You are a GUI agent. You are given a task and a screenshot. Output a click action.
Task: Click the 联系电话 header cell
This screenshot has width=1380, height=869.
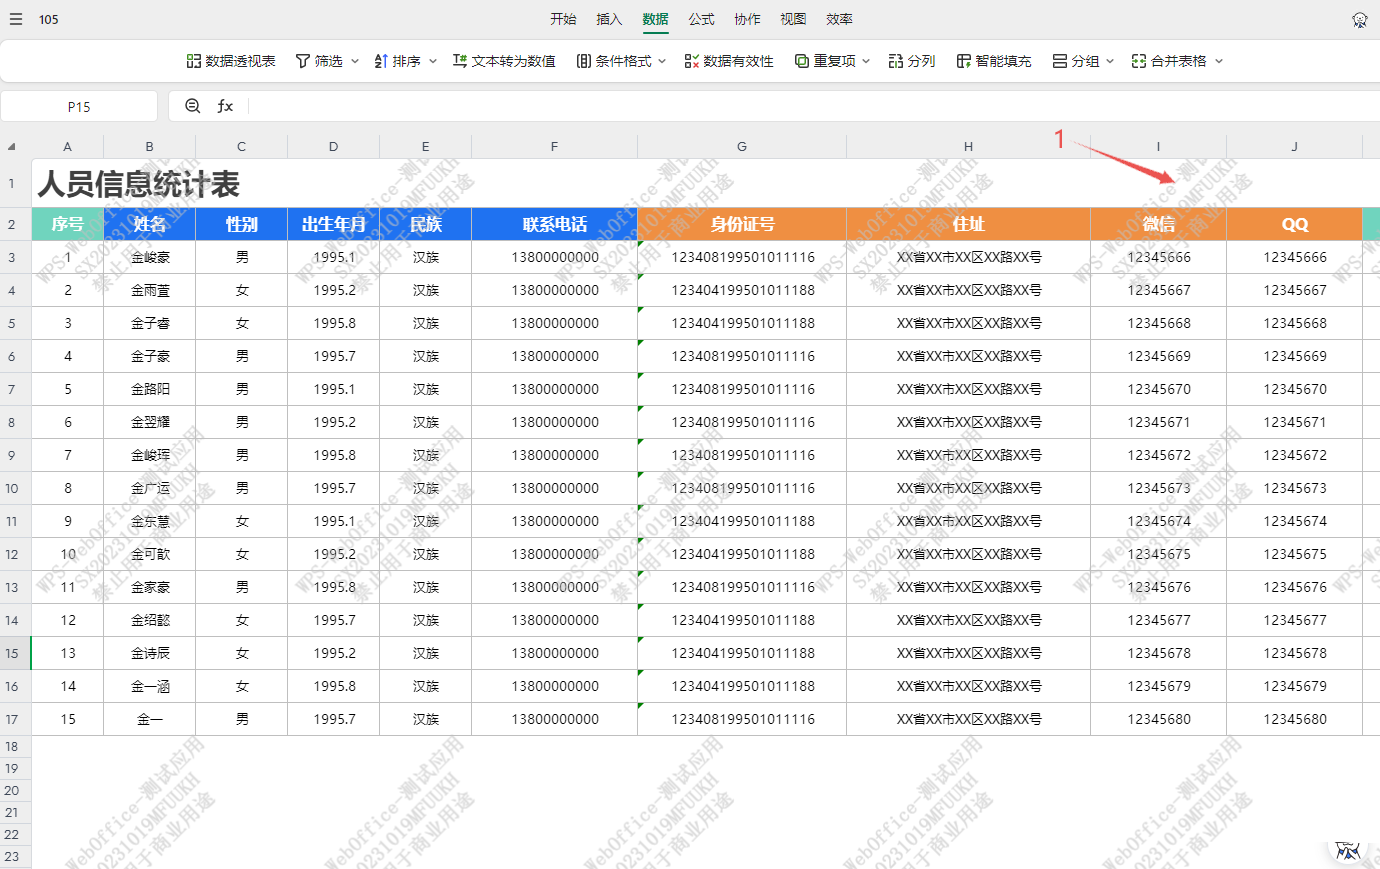click(554, 224)
